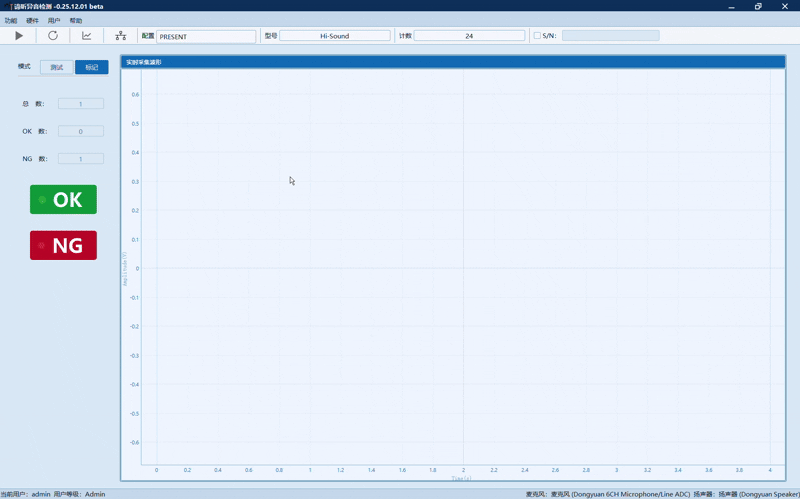Start the test with the play icon

pyautogui.click(x=19, y=36)
